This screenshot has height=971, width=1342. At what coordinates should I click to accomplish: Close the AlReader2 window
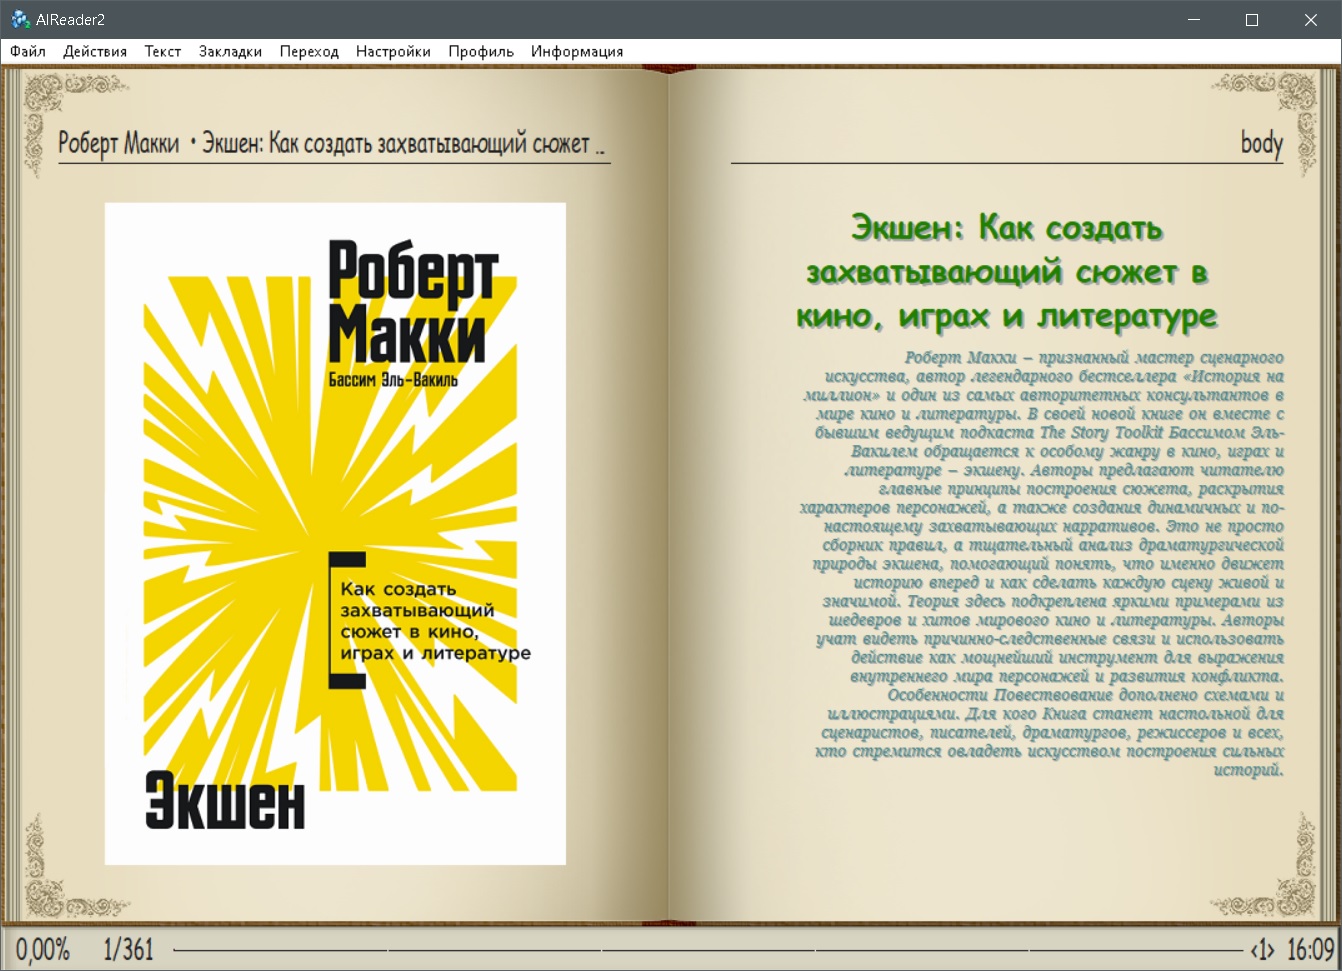tap(1311, 19)
